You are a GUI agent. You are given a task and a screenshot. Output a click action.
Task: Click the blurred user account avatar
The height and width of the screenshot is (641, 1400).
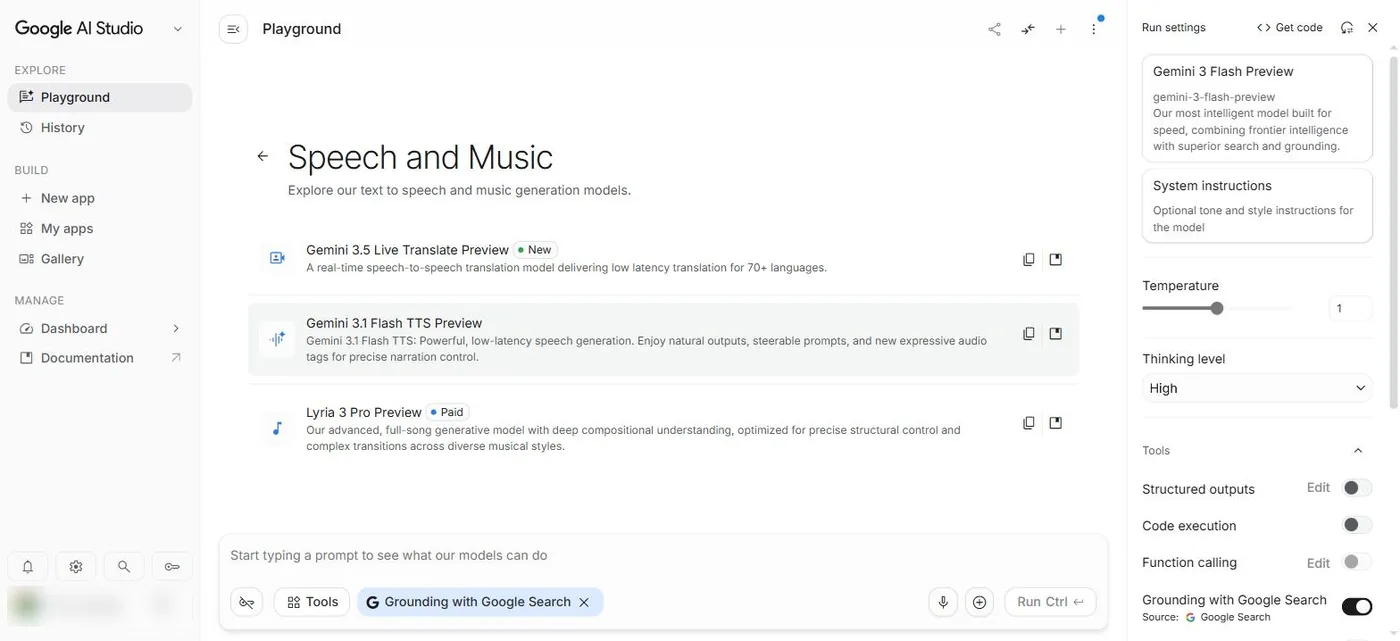point(28,605)
